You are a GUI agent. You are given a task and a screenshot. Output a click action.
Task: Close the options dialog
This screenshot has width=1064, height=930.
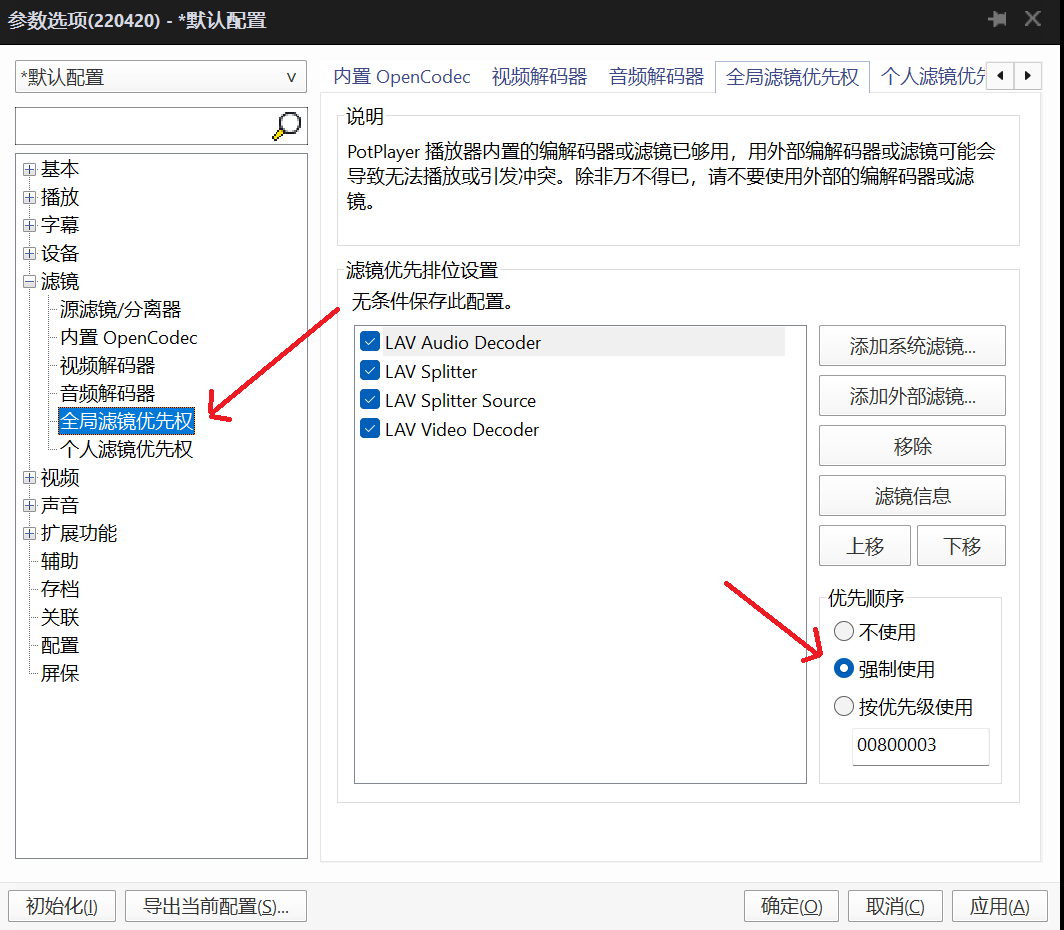(x=1033, y=18)
